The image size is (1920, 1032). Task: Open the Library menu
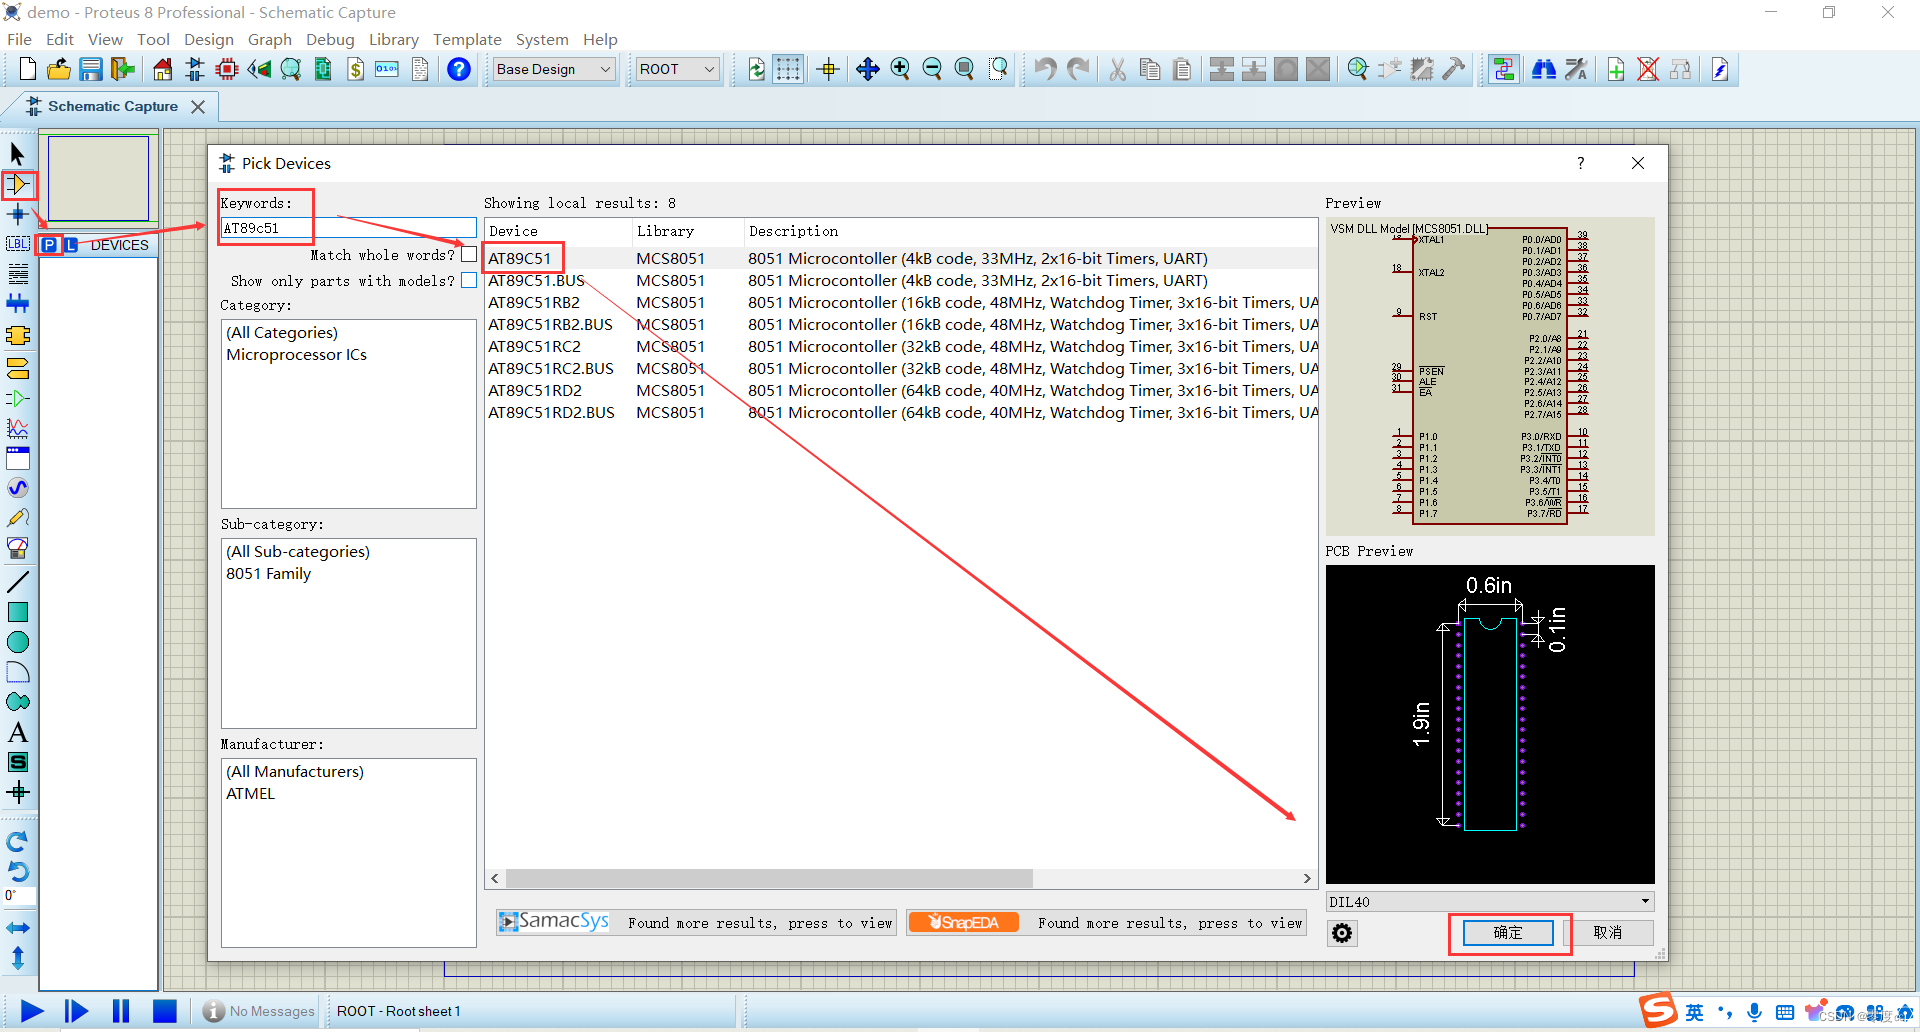pyautogui.click(x=393, y=39)
